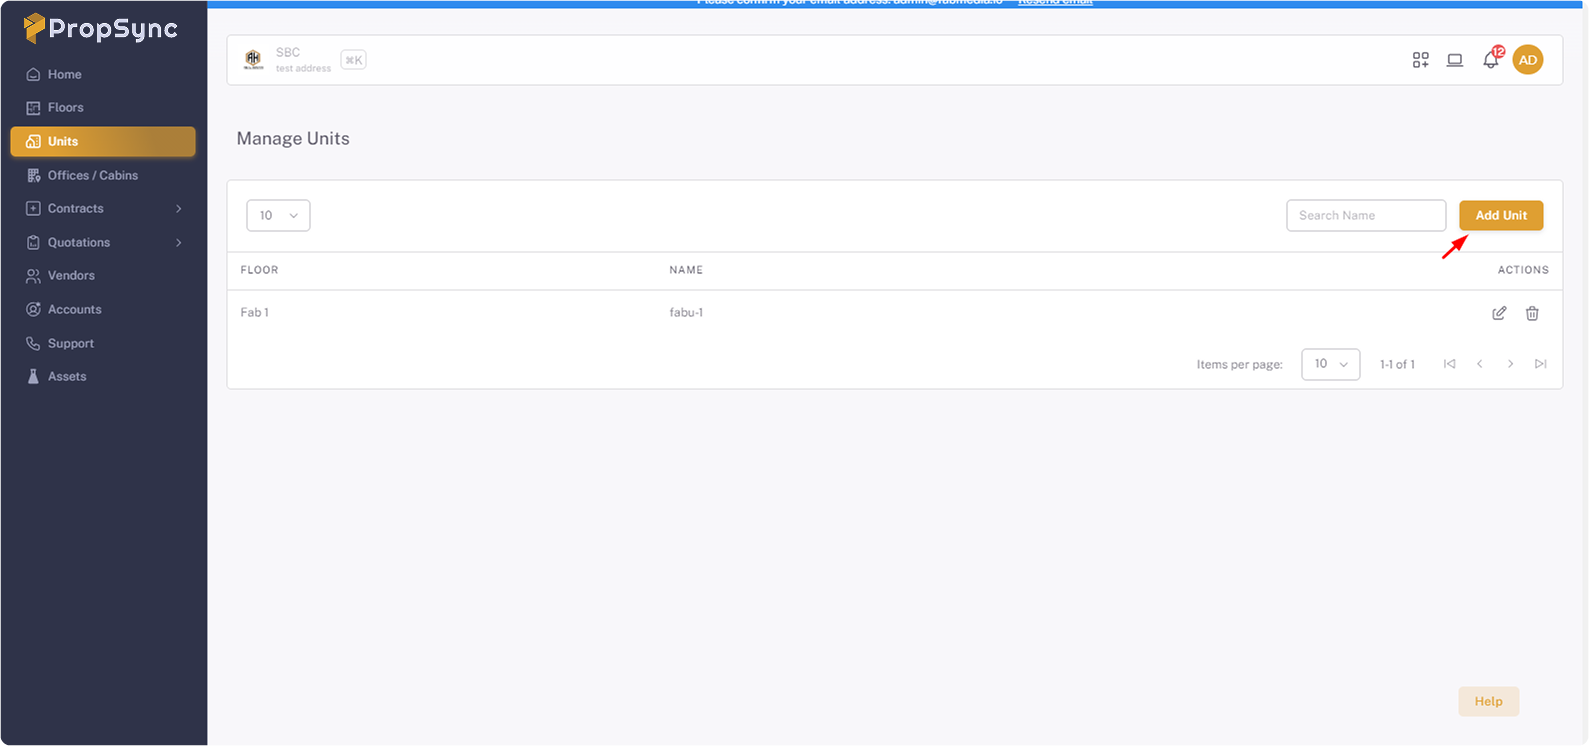Image resolution: width=1589 pixels, height=746 pixels.
Task: Click the laptop icon in header
Action: point(1455,60)
